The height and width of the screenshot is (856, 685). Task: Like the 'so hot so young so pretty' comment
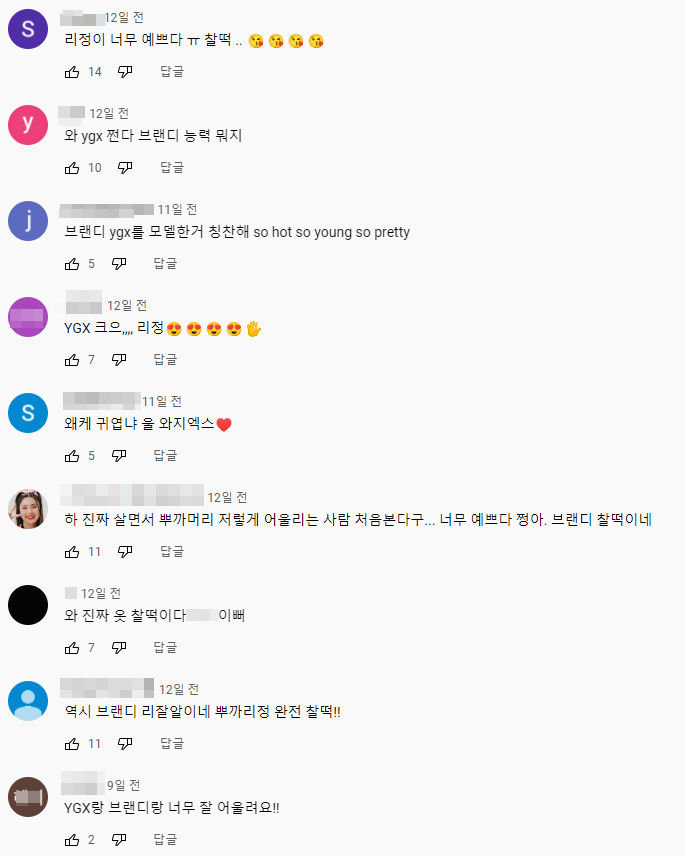pos(72,264)
